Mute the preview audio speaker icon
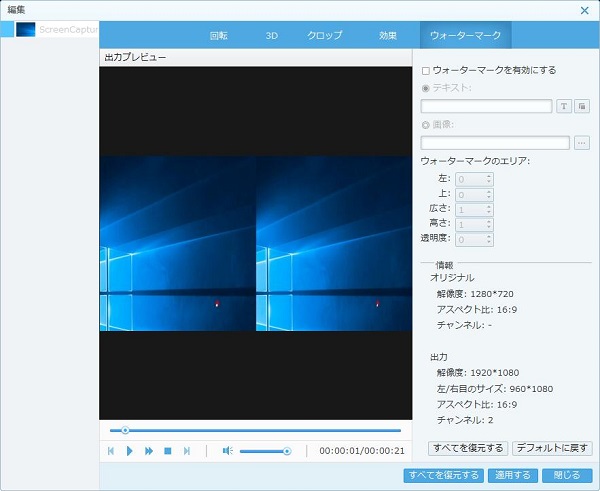 coord(228,451)
